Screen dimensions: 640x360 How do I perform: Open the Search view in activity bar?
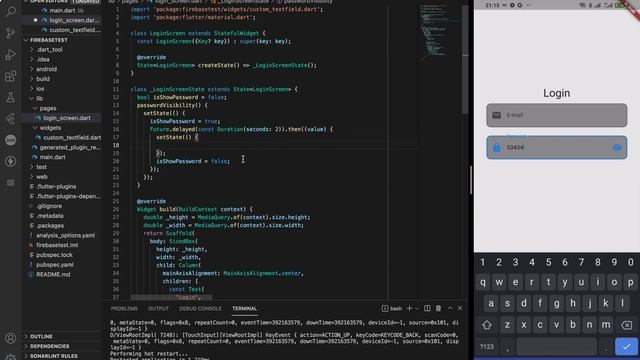tap(11, 11)
